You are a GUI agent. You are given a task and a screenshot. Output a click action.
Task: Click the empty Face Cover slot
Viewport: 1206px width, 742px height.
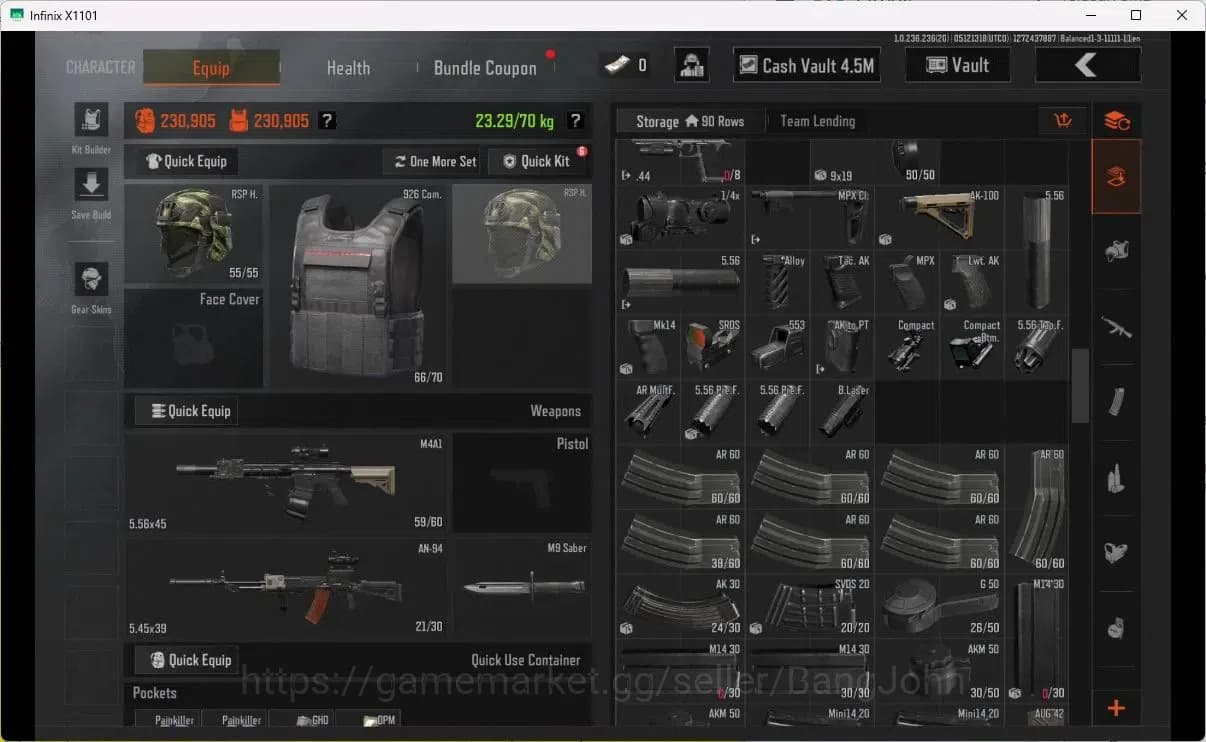[x=194, y=338]
